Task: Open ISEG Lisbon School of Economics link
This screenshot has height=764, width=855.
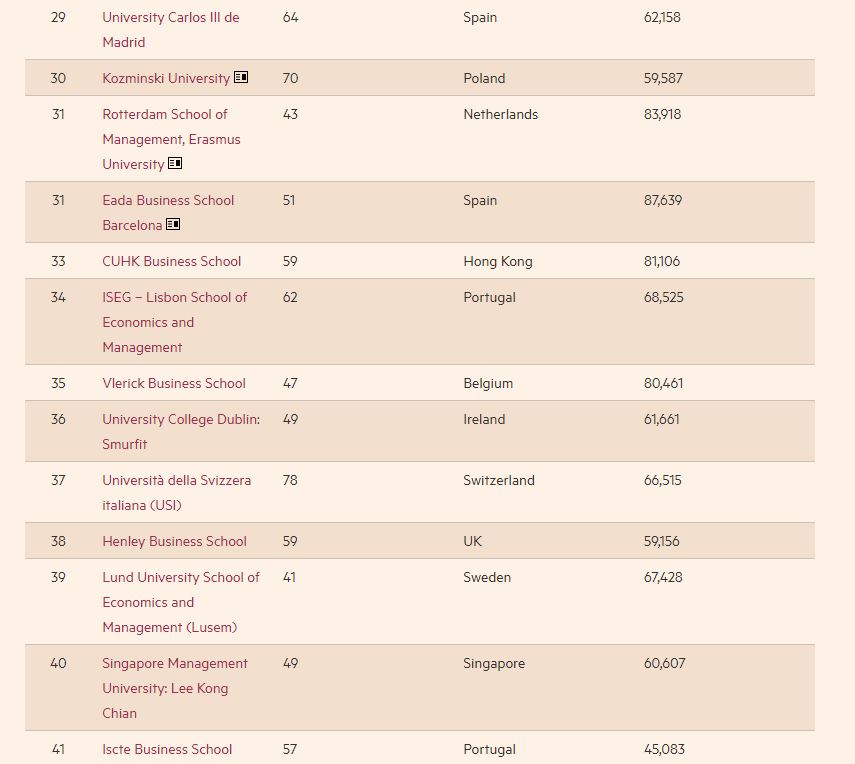Action: (174, 322)
